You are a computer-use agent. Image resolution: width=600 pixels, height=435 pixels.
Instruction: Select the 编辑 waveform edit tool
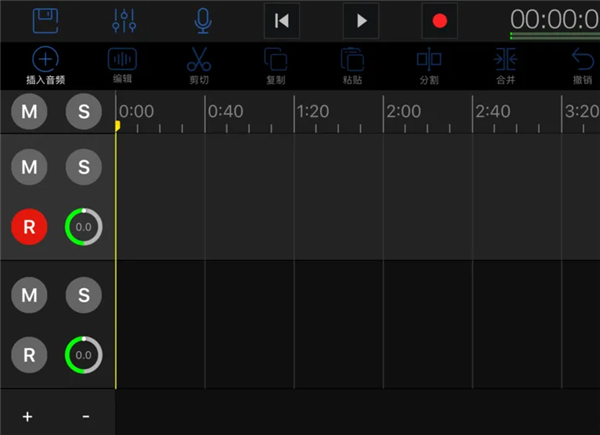click(x=123, y=64)
